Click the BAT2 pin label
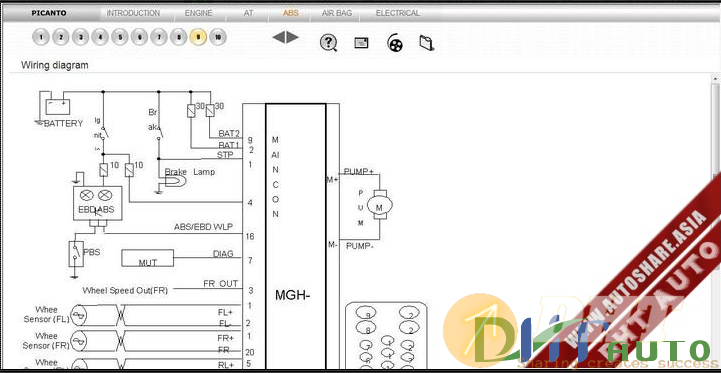 pyautogui.click(x=229, y=134)
